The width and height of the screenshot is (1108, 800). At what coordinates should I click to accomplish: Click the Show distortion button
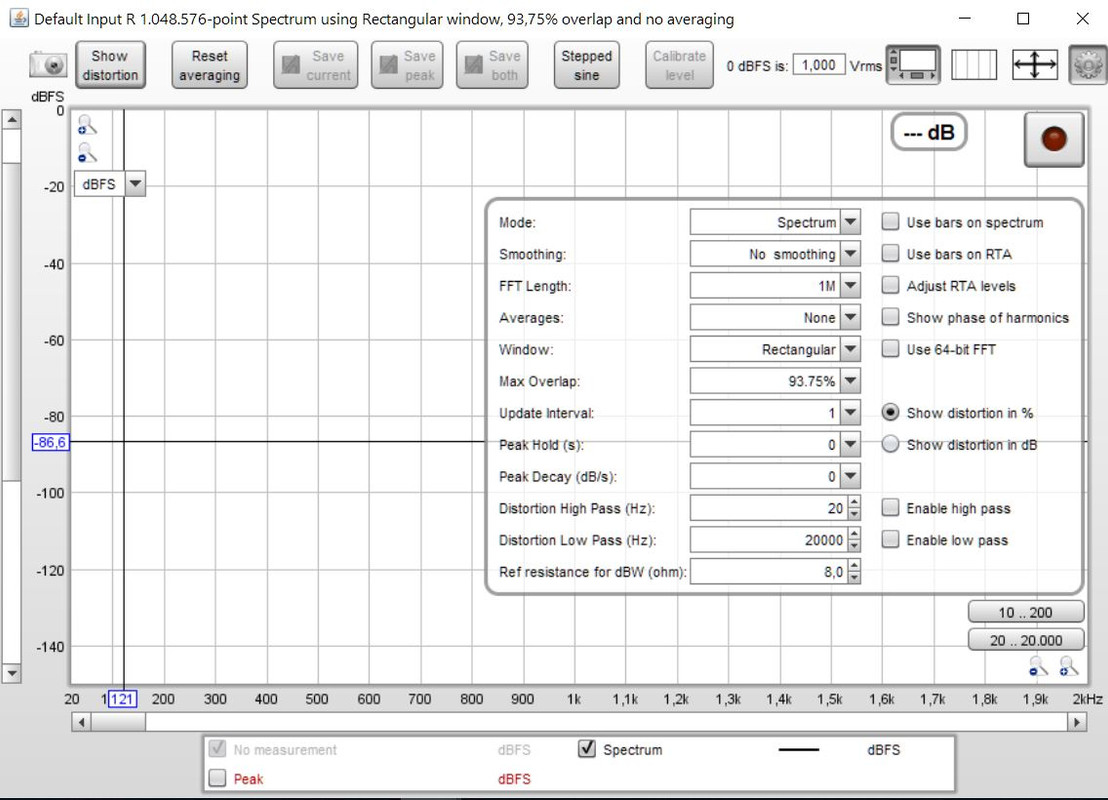point(110,65)
